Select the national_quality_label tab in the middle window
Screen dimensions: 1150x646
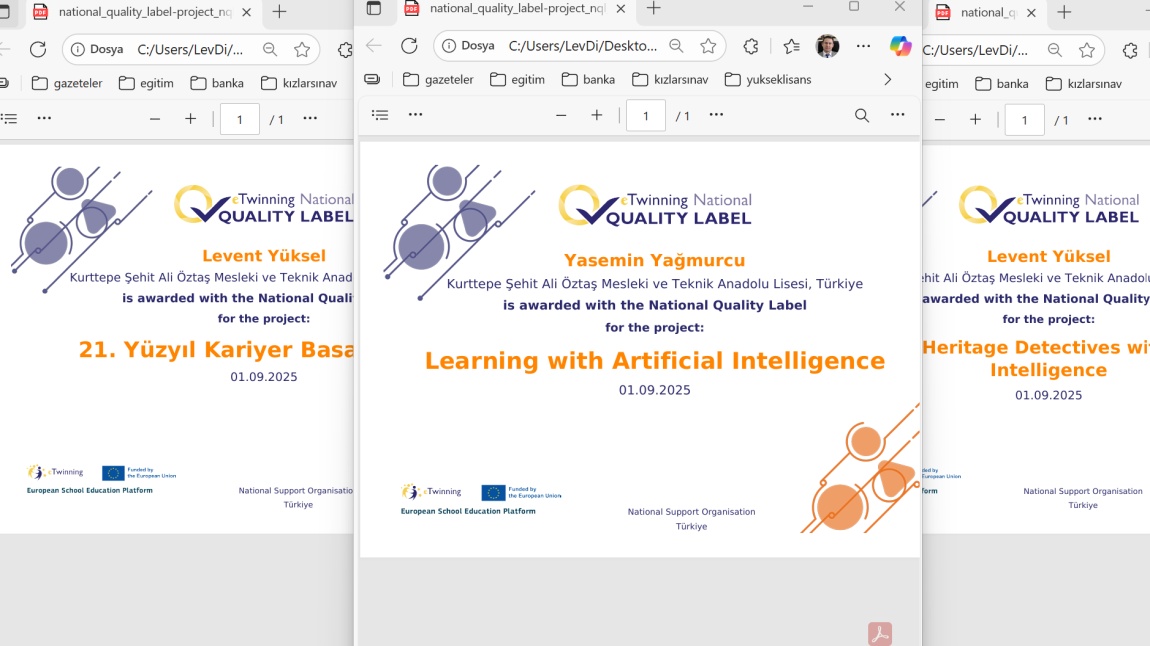pos(510,9)
